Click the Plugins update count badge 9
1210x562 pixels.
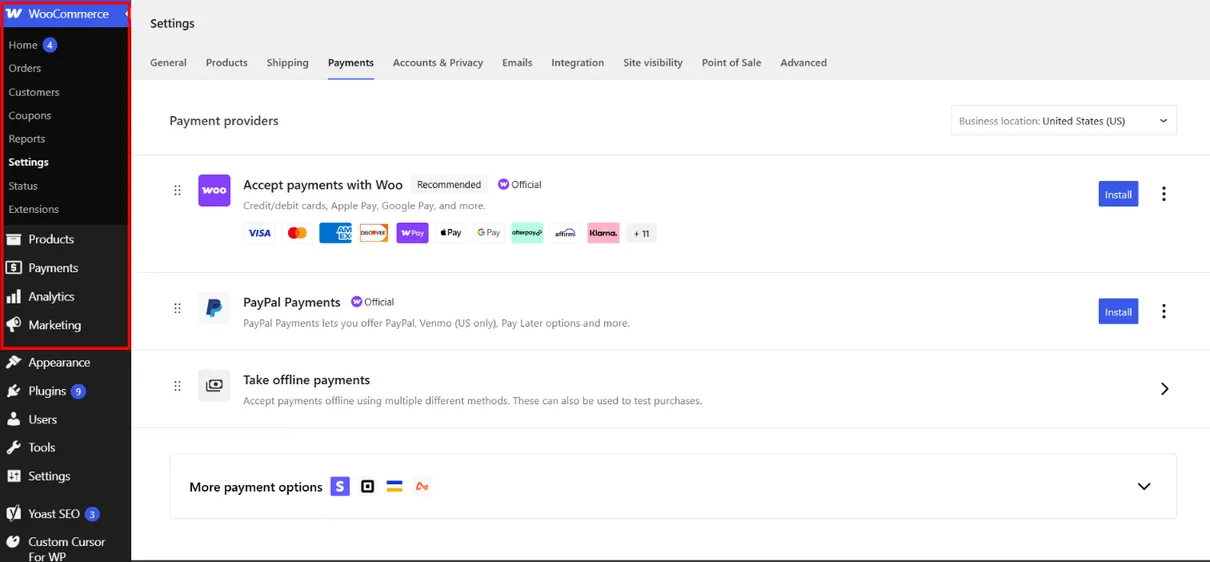[78, 391]
